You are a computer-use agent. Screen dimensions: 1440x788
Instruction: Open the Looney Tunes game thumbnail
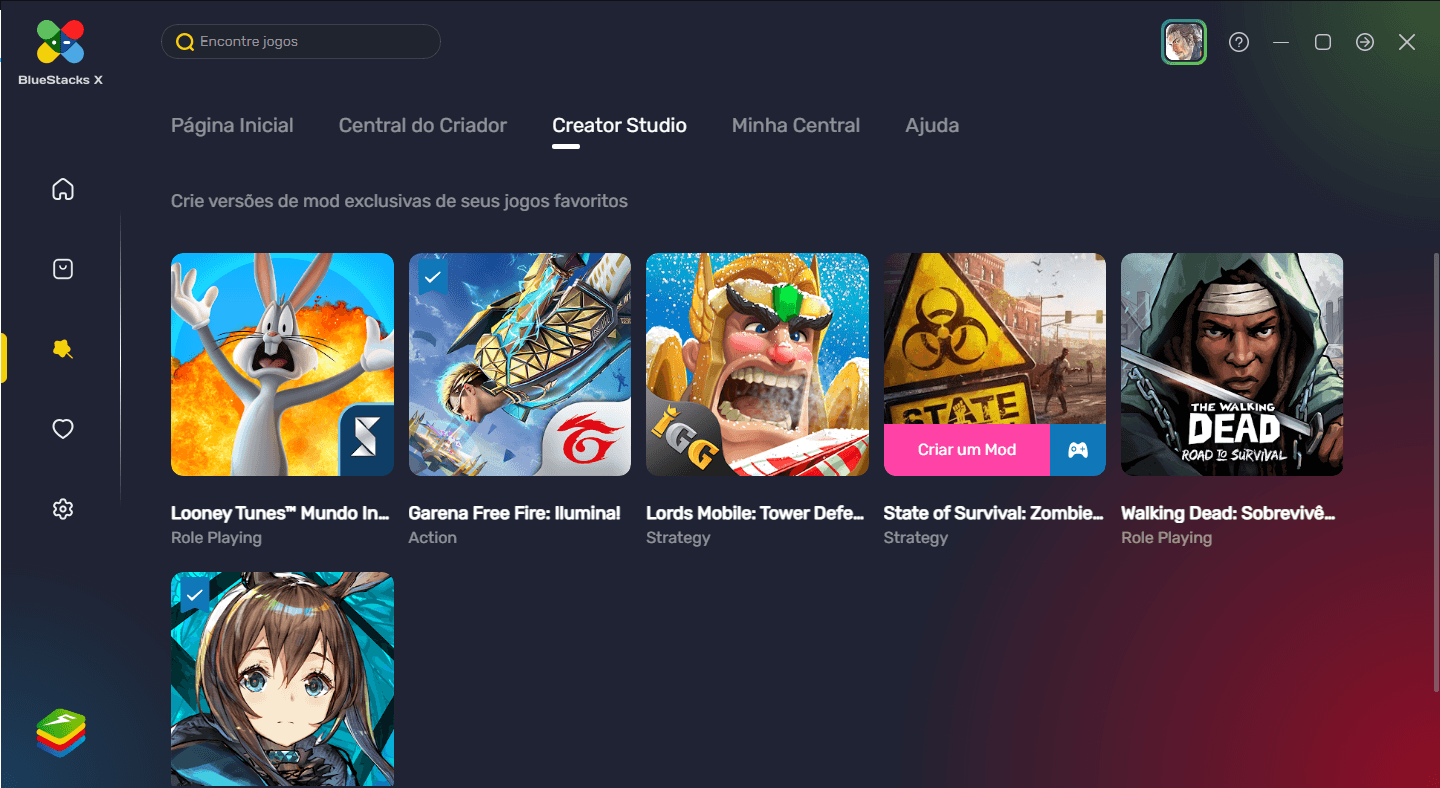pyautogui.click(x=282, y=364)
